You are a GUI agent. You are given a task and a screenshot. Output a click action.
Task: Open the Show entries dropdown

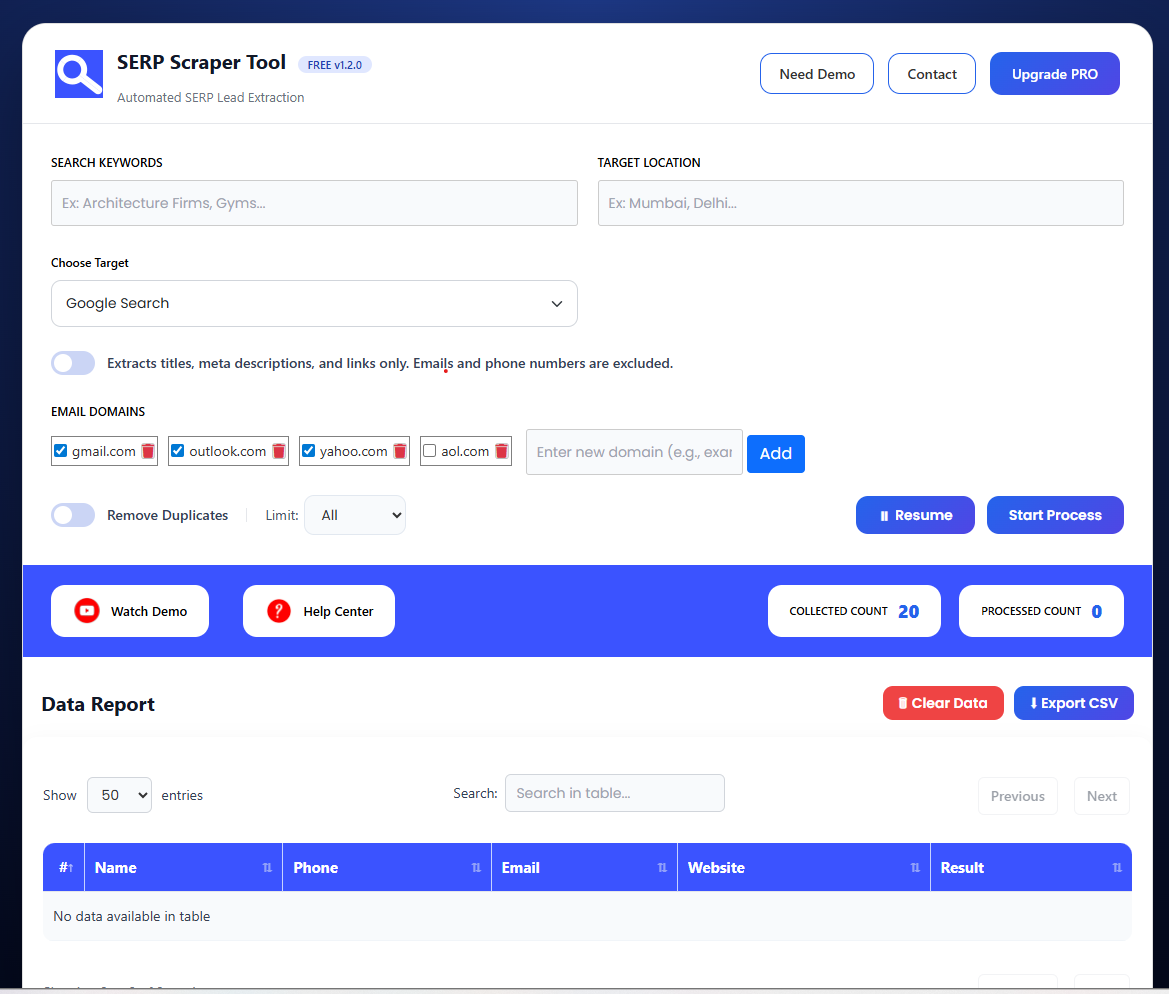(x=119, y=795)
